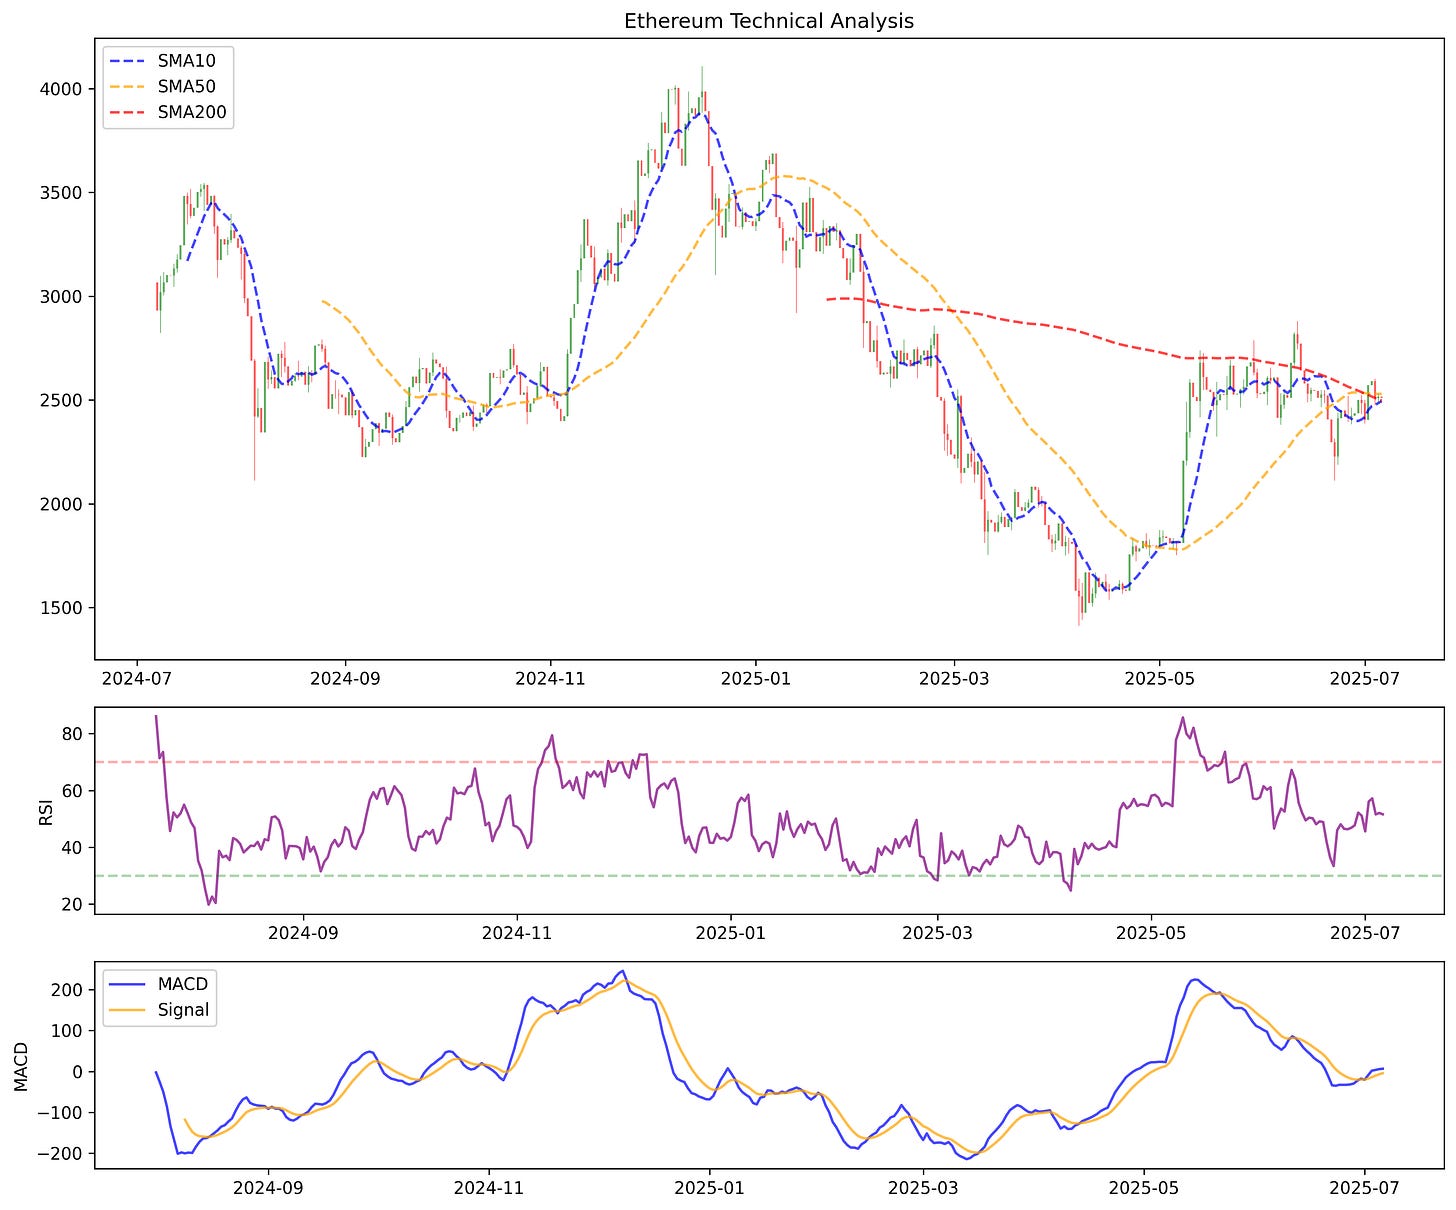Click the 2000 price axis tick label
Viewport: 1456px width, 1210px height.
pos(63,504)
